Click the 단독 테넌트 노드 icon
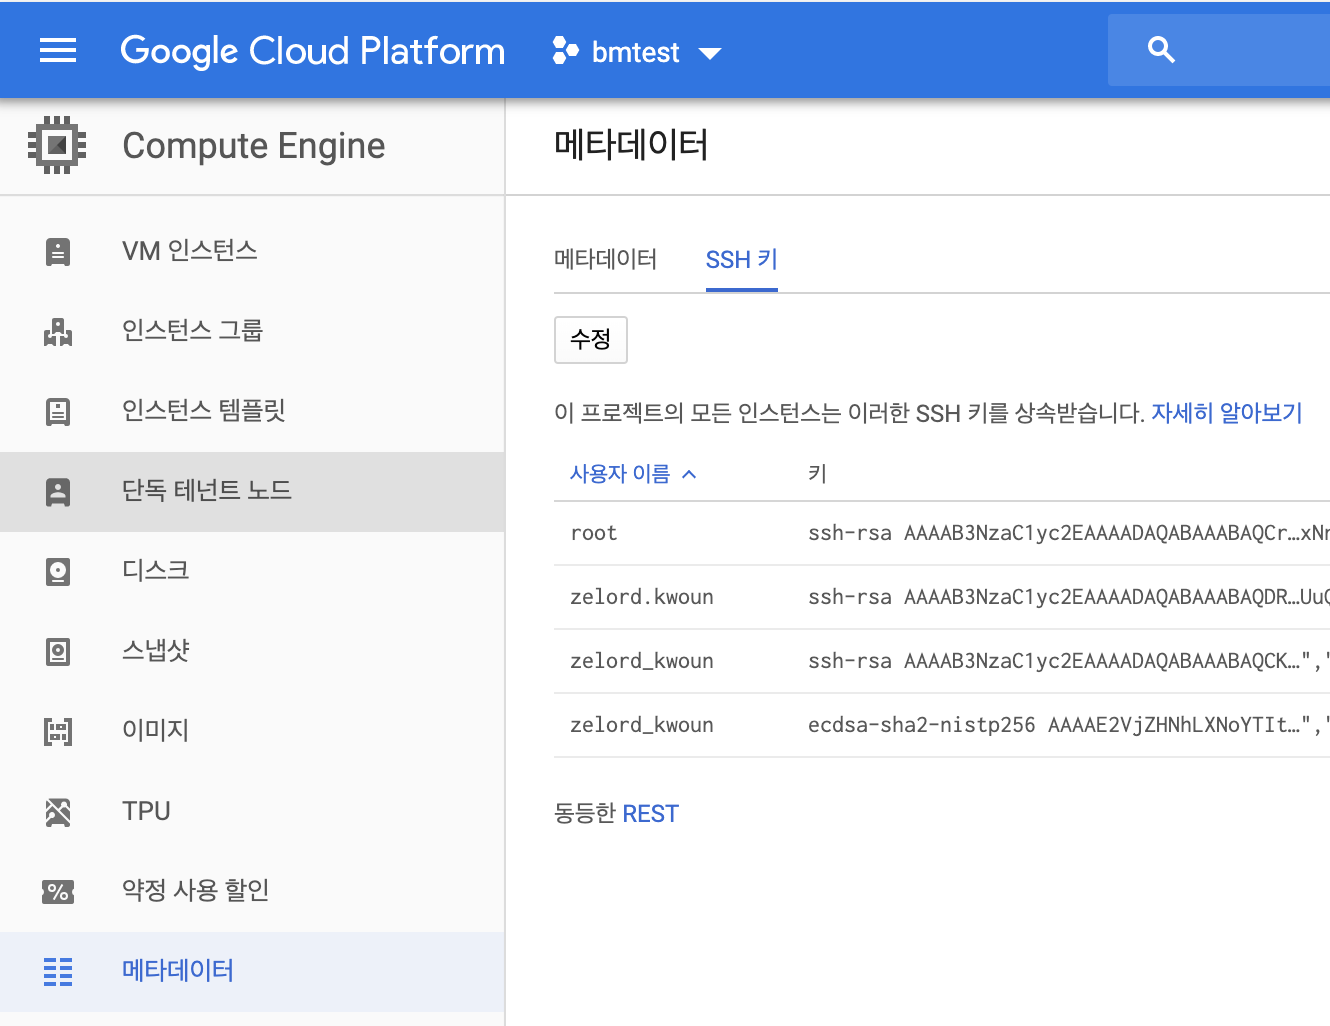Screen dimensions: 1330x1026 click(x=58, y=491)
